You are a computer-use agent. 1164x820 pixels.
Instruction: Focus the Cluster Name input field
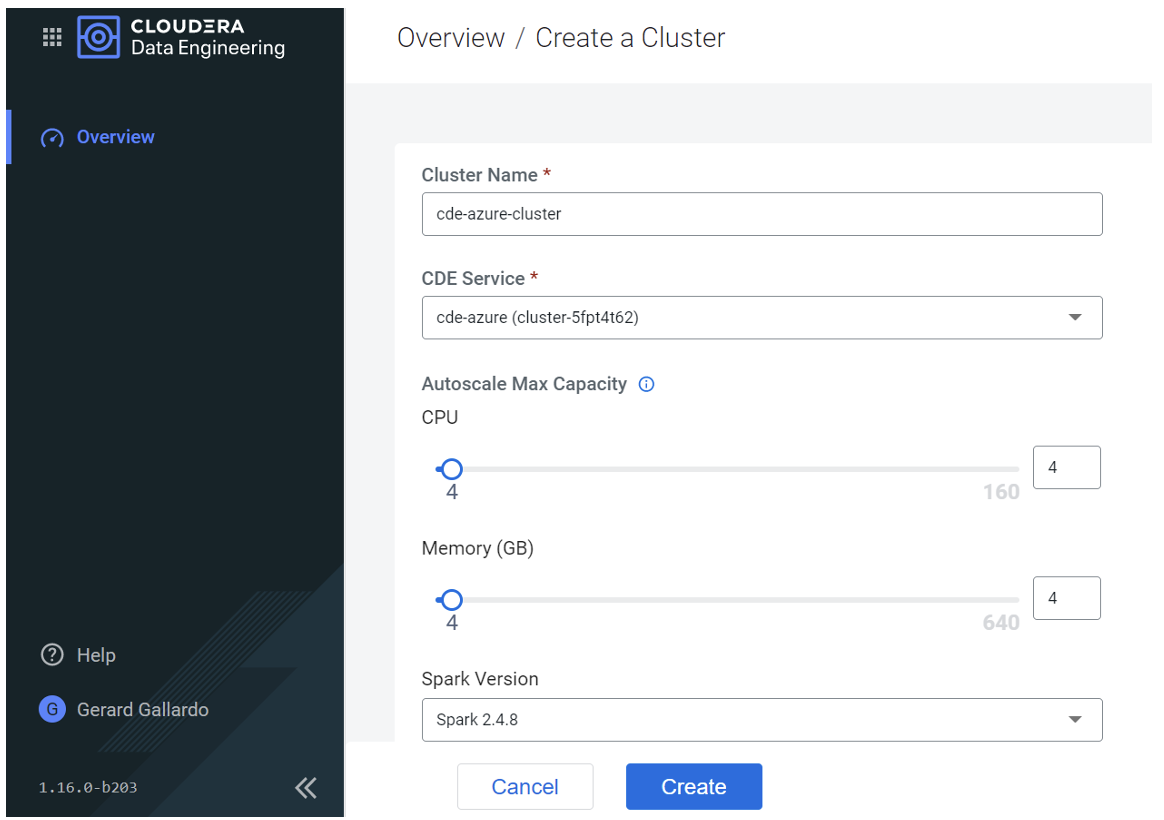762,214
